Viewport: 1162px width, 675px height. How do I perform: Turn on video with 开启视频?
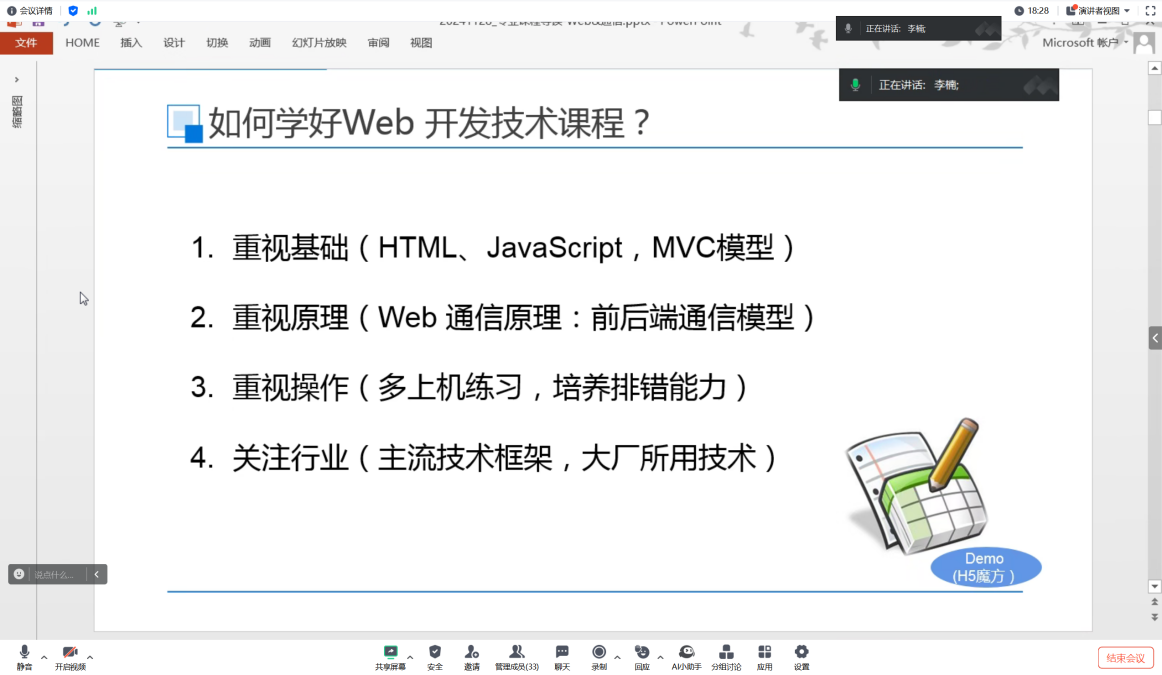point(70,654)
